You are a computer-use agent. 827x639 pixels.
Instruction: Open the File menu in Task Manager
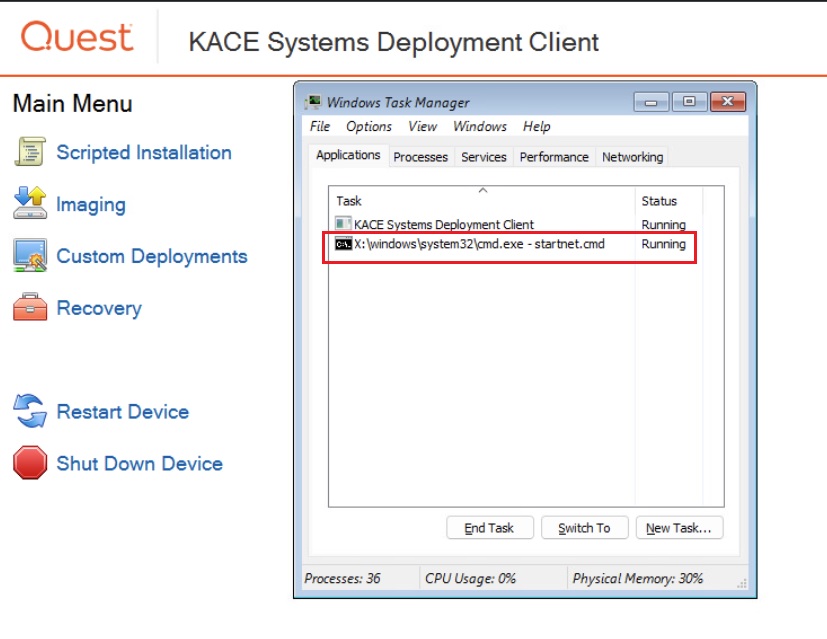320,127
